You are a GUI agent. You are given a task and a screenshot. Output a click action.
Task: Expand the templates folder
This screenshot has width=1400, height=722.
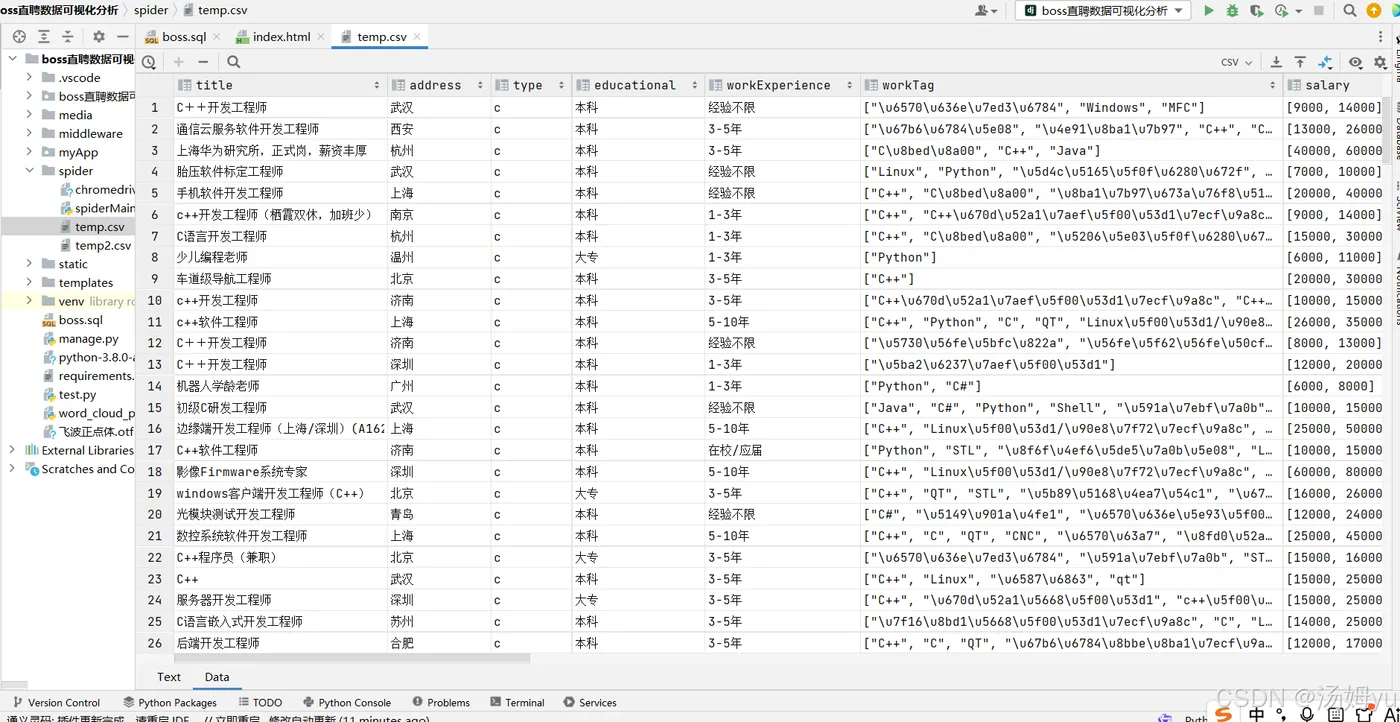tap(29, 283)
